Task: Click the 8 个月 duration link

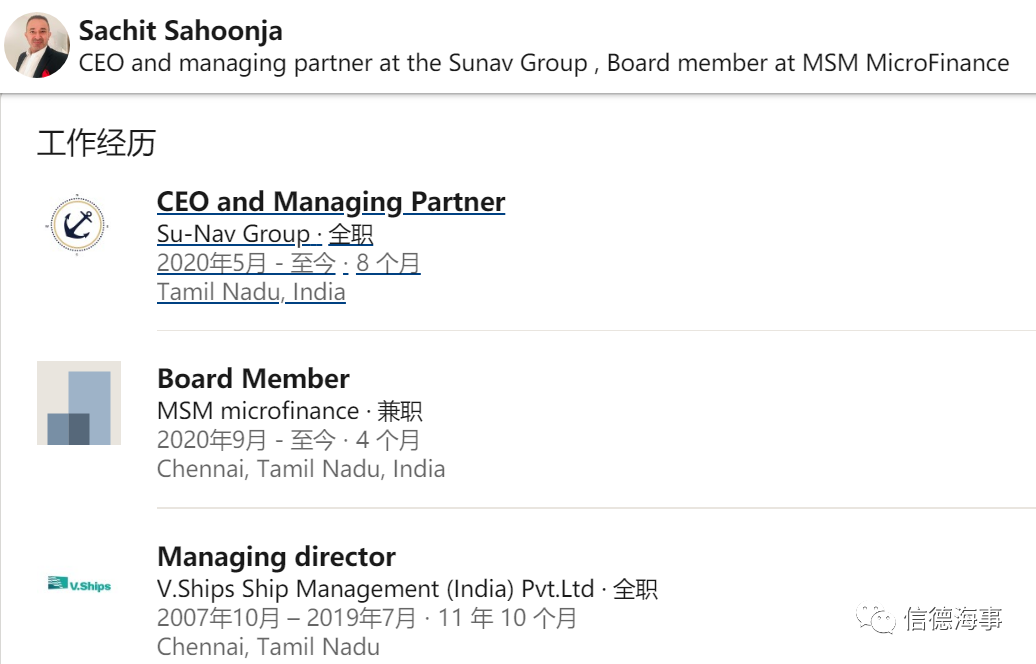Action: click(x=388, y=263)
